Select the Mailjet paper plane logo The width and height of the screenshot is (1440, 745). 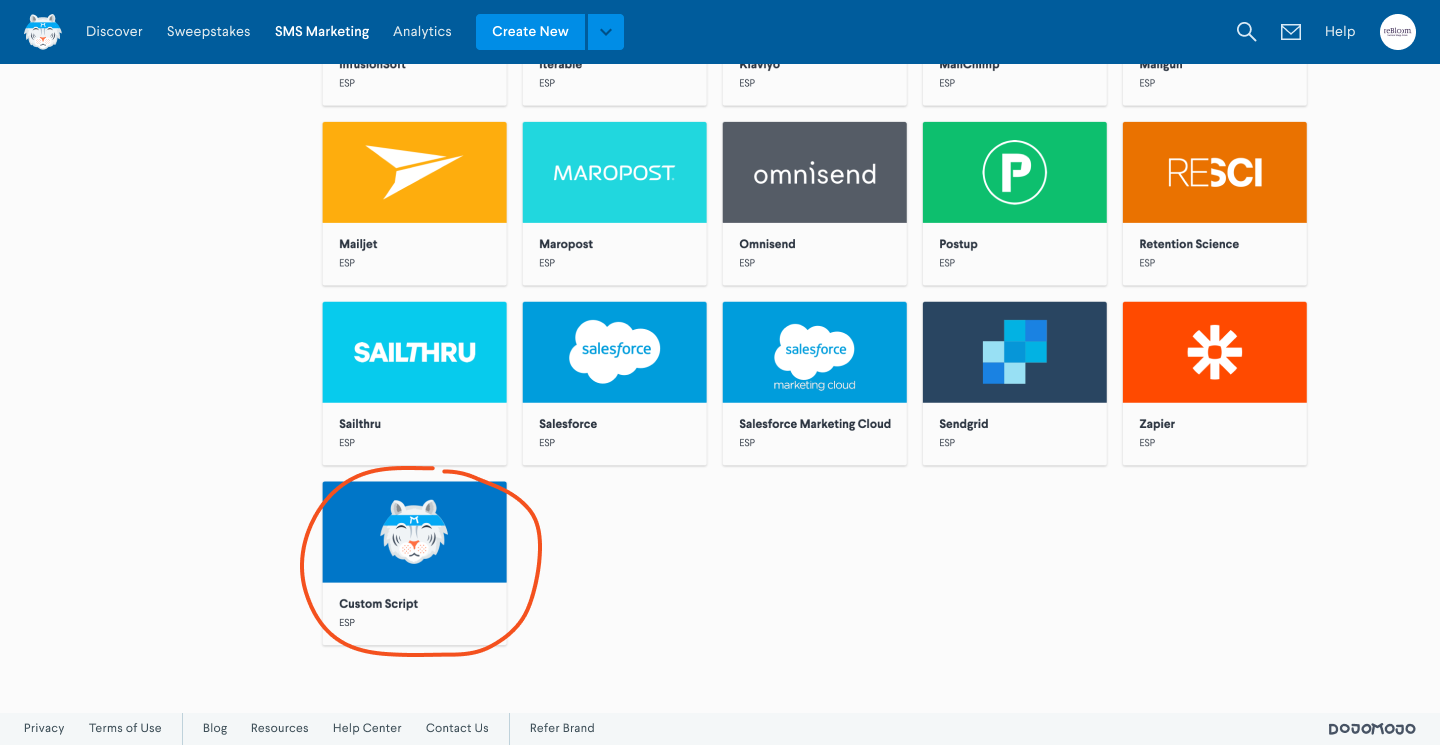[x=415, y=172]
